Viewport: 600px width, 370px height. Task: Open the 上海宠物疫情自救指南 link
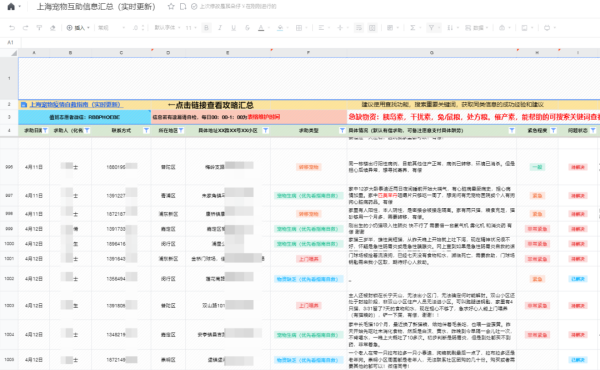[x=75, y=104]
